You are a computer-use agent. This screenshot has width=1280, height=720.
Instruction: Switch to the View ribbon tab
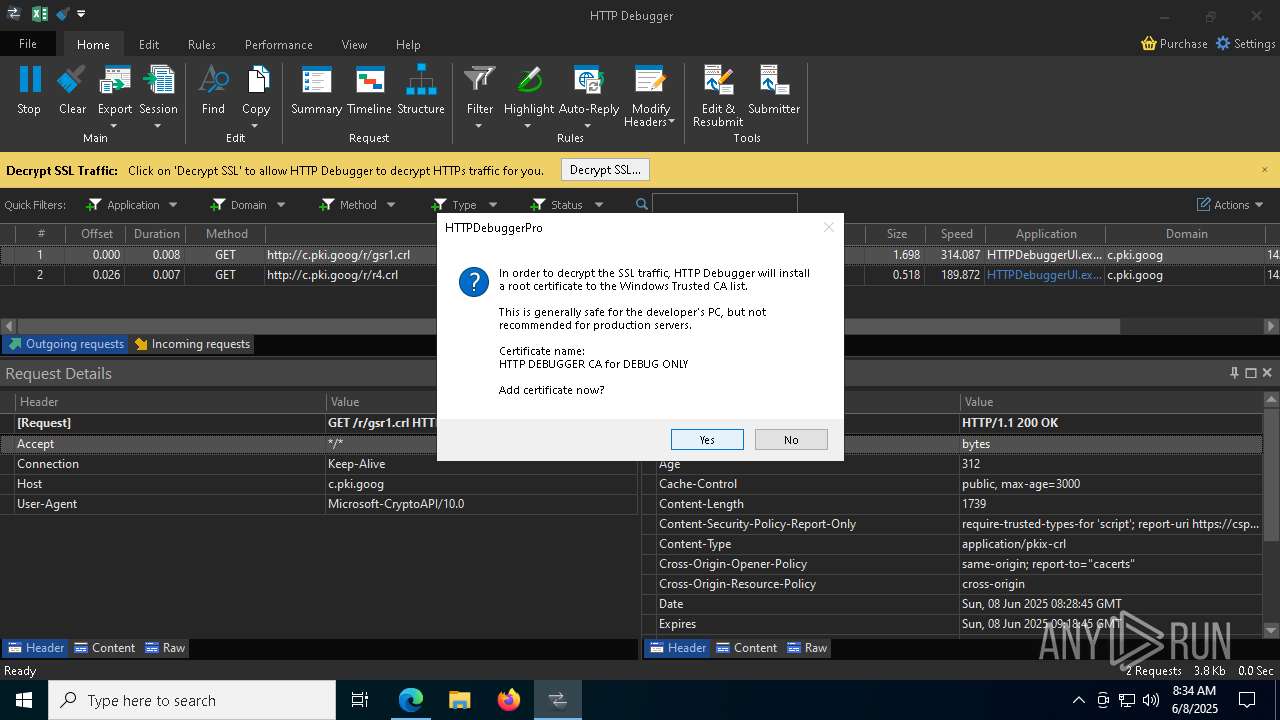pyautogui.click(x=354, y=44)
